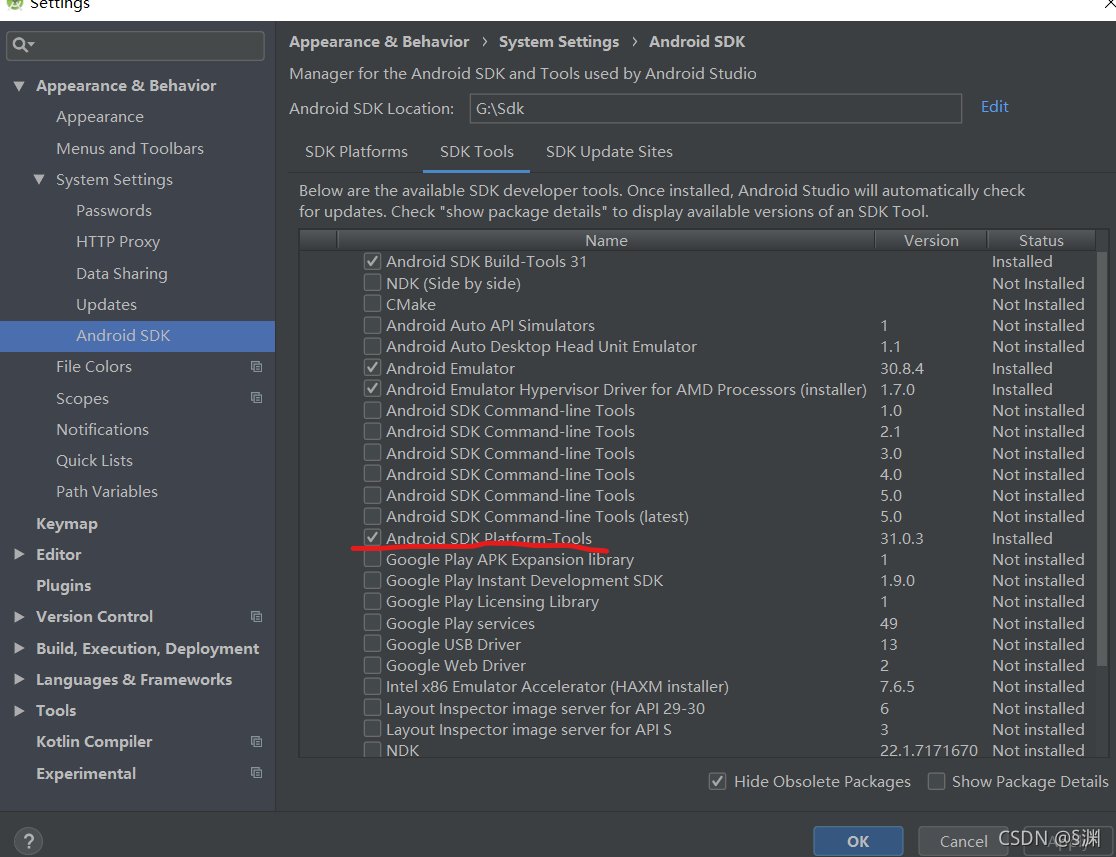Check the NDK (Side by side) checkbox
Viewport: 1116px width, 857px height.
tap(372, 283)
